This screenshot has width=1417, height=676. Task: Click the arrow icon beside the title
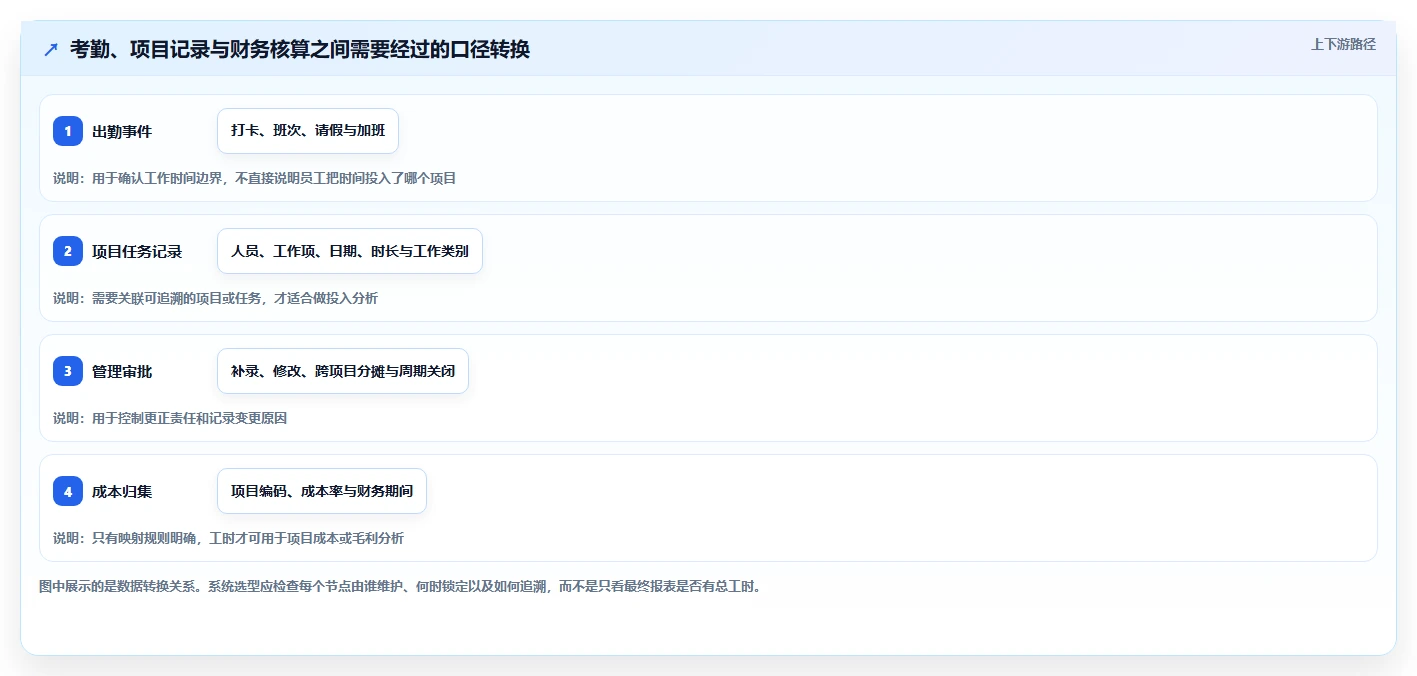click(x=51, y=50)
